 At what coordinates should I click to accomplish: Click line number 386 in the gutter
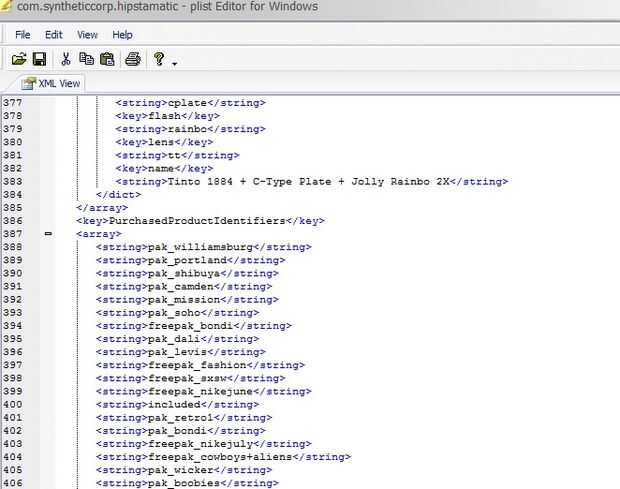click(13, 221)
